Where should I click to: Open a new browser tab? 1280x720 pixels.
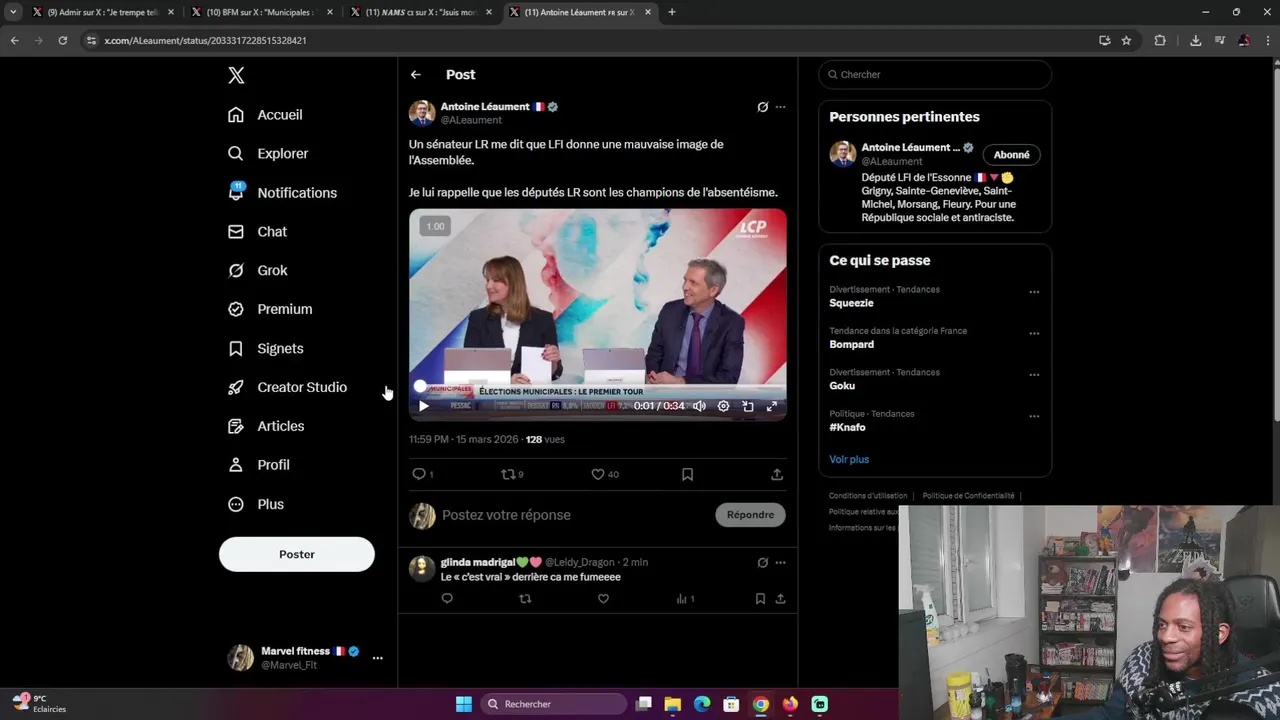pyautogui.click(x=672, y=12)
